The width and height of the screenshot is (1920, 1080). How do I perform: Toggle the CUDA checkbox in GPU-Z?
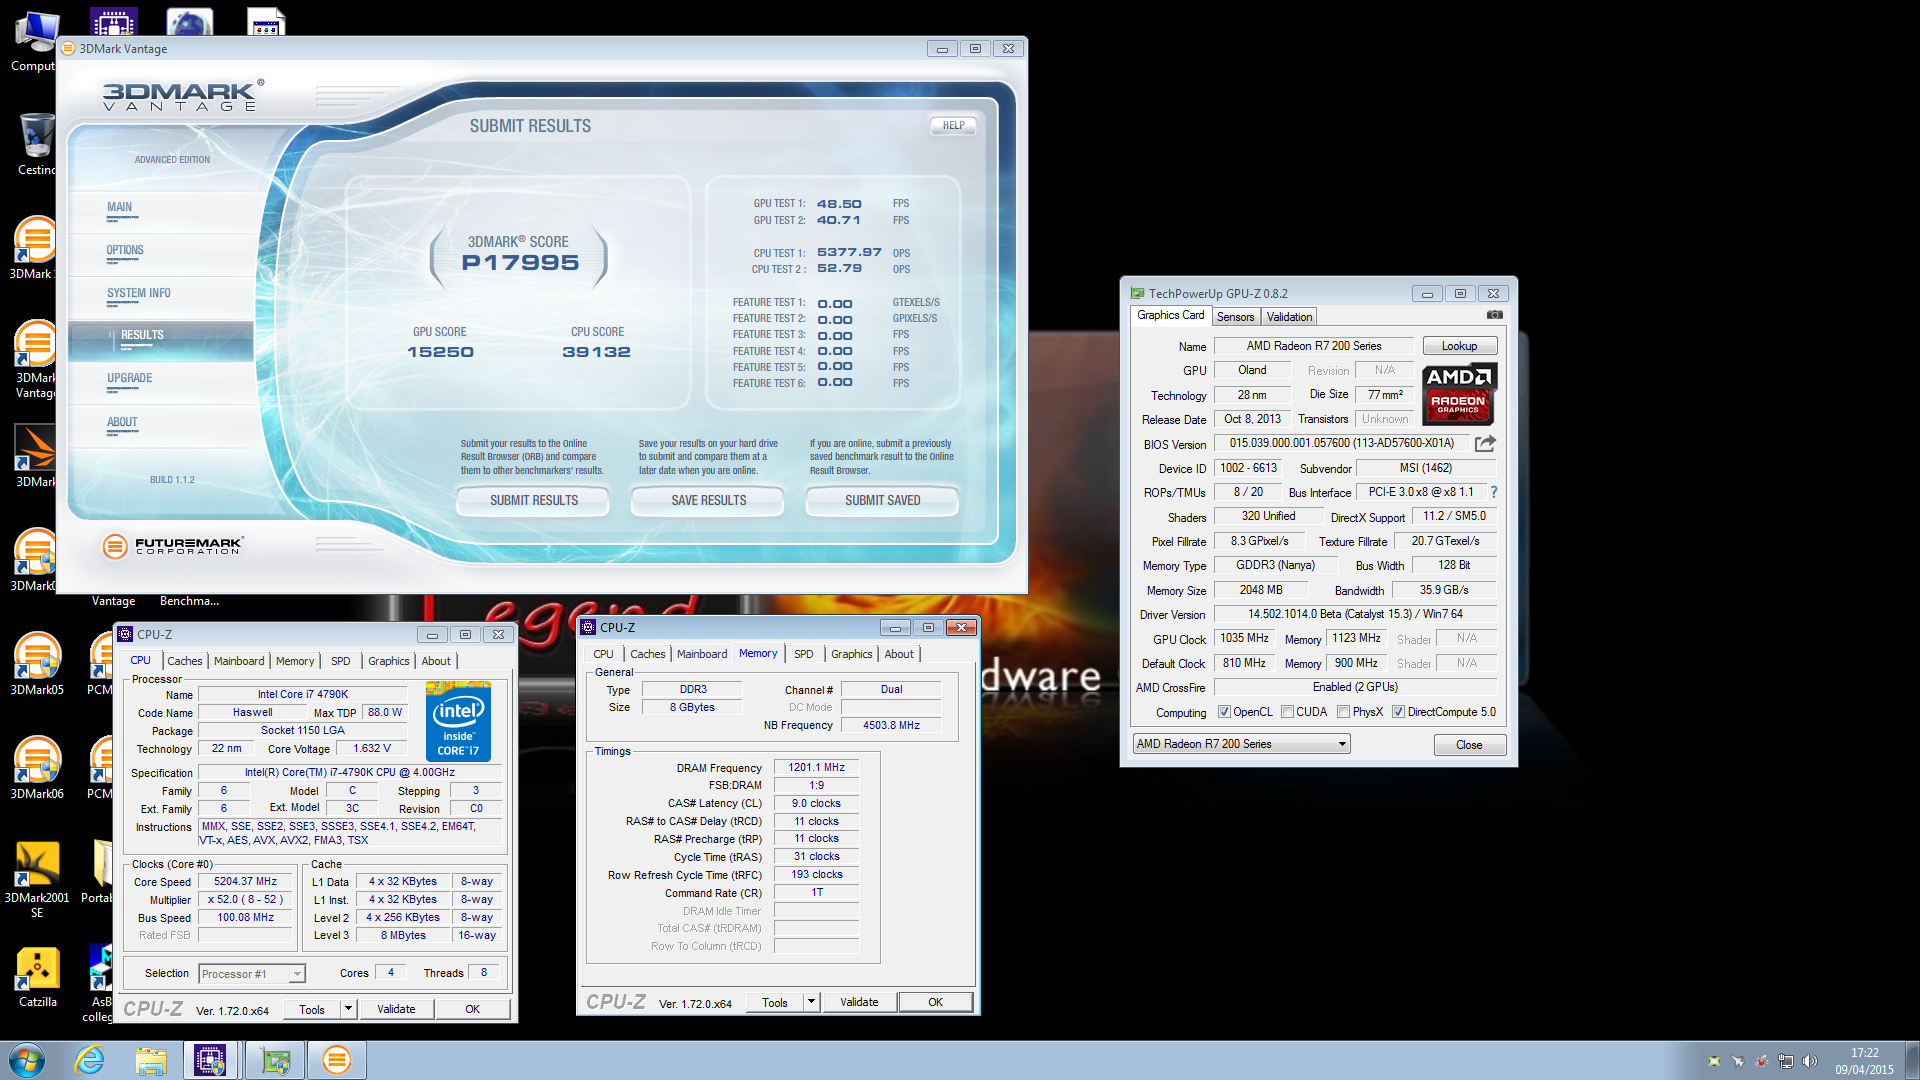[1288, 712]
